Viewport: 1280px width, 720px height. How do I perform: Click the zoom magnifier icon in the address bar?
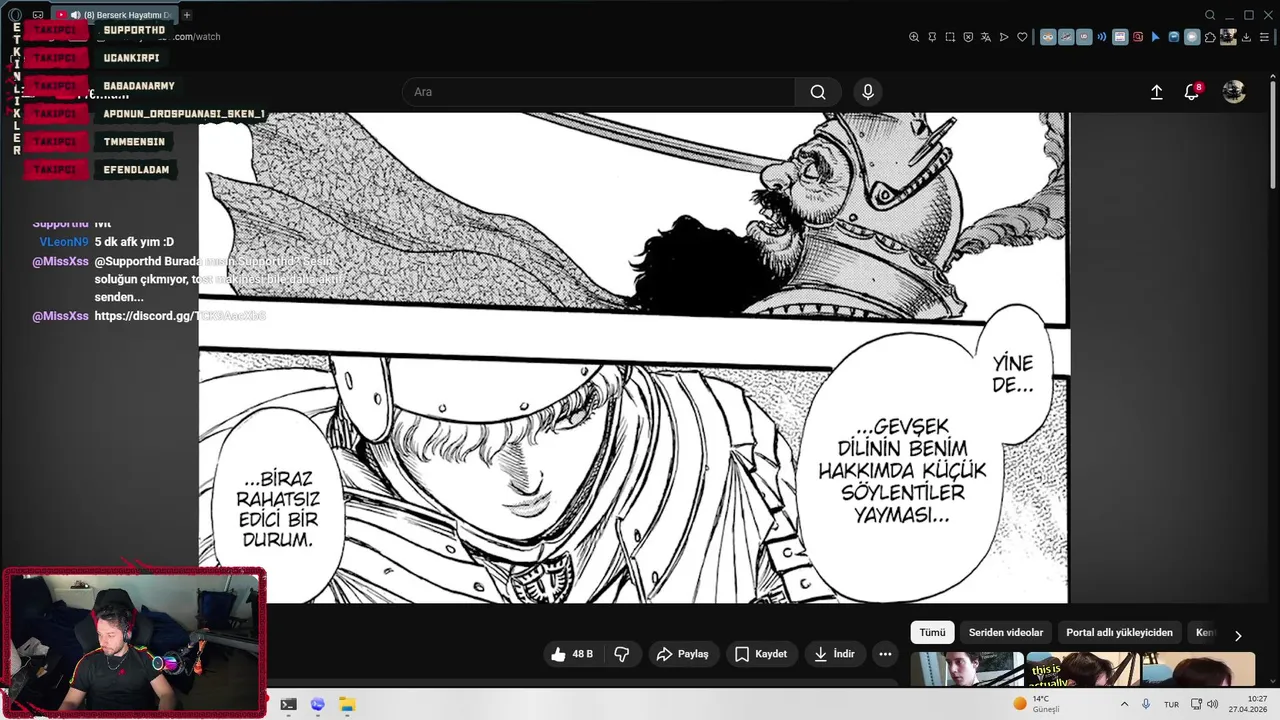tap(914, 37)
